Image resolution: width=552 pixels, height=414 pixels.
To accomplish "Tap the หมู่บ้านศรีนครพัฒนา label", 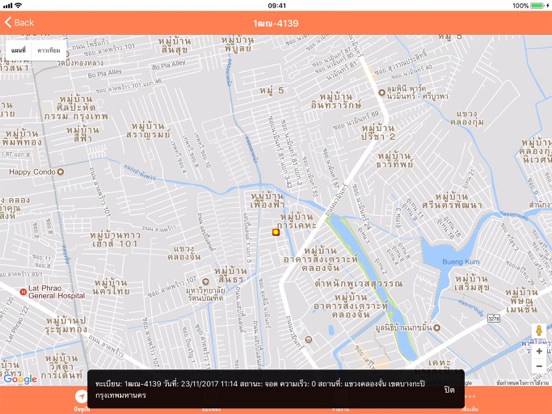I will pyautogui.click(x=452, y=201).
